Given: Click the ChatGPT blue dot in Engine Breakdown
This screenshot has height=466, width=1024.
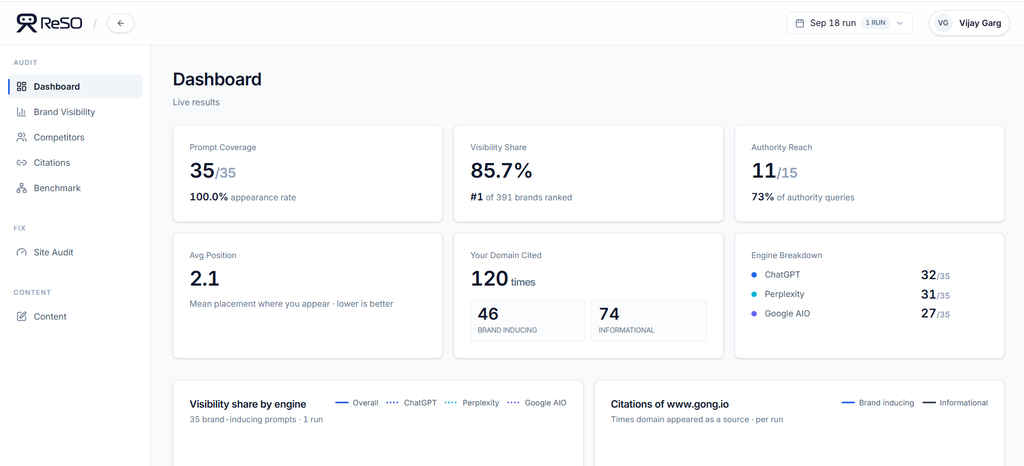Looking at the screenshot, I should tap(754, 275).
